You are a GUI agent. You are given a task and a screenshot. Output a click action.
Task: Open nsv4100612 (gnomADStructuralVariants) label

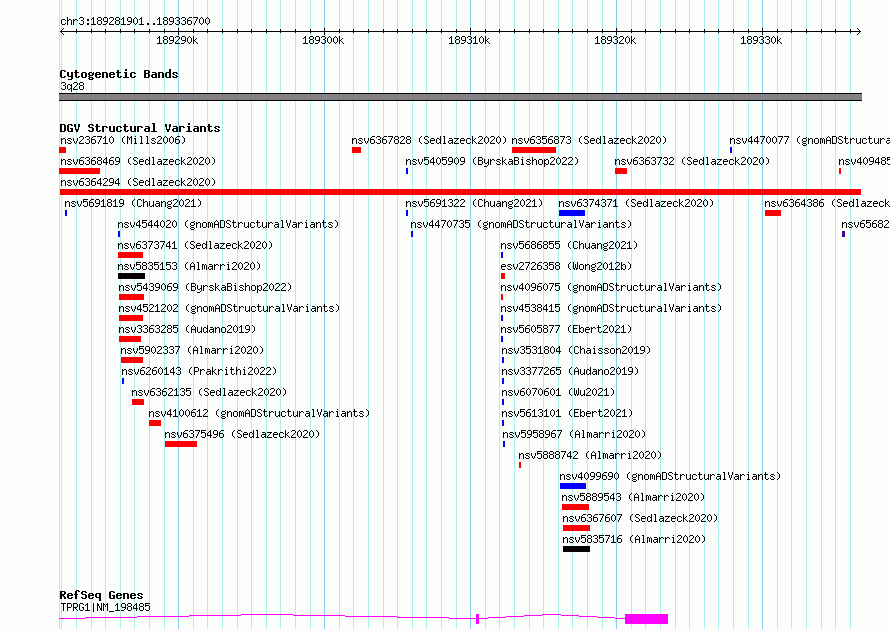click(x=259, y=413)
